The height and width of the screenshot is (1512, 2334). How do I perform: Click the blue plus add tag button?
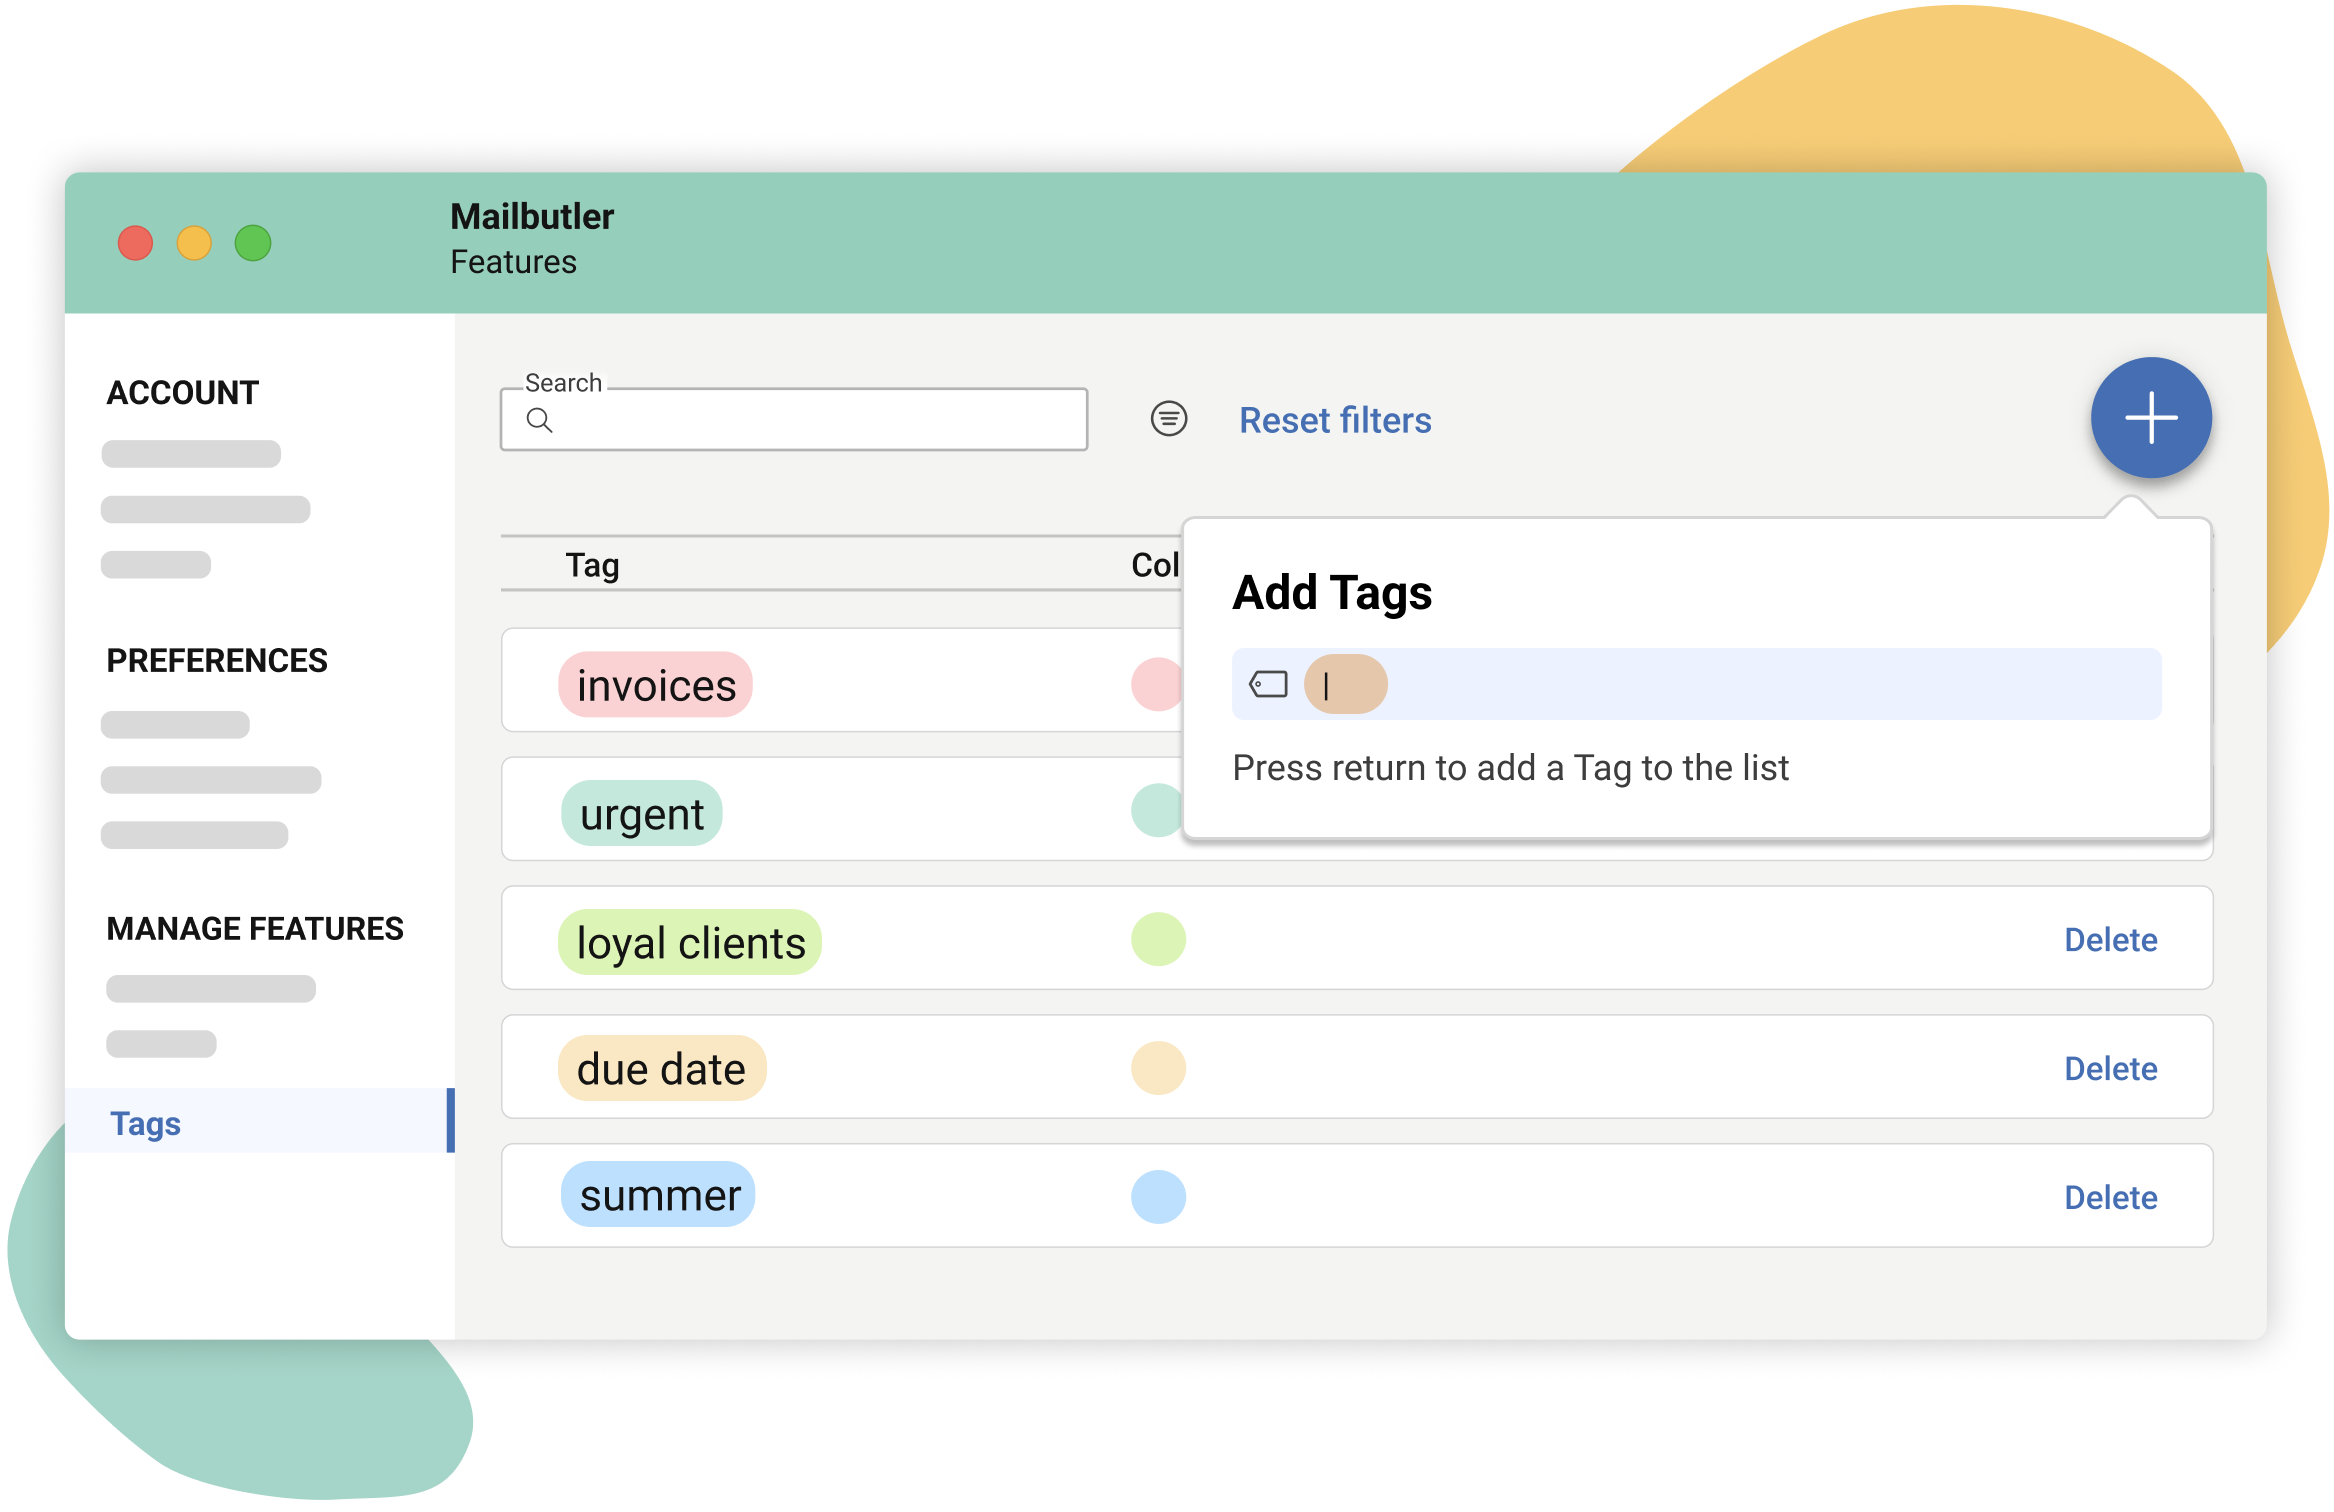click(x=2150, y=418)
